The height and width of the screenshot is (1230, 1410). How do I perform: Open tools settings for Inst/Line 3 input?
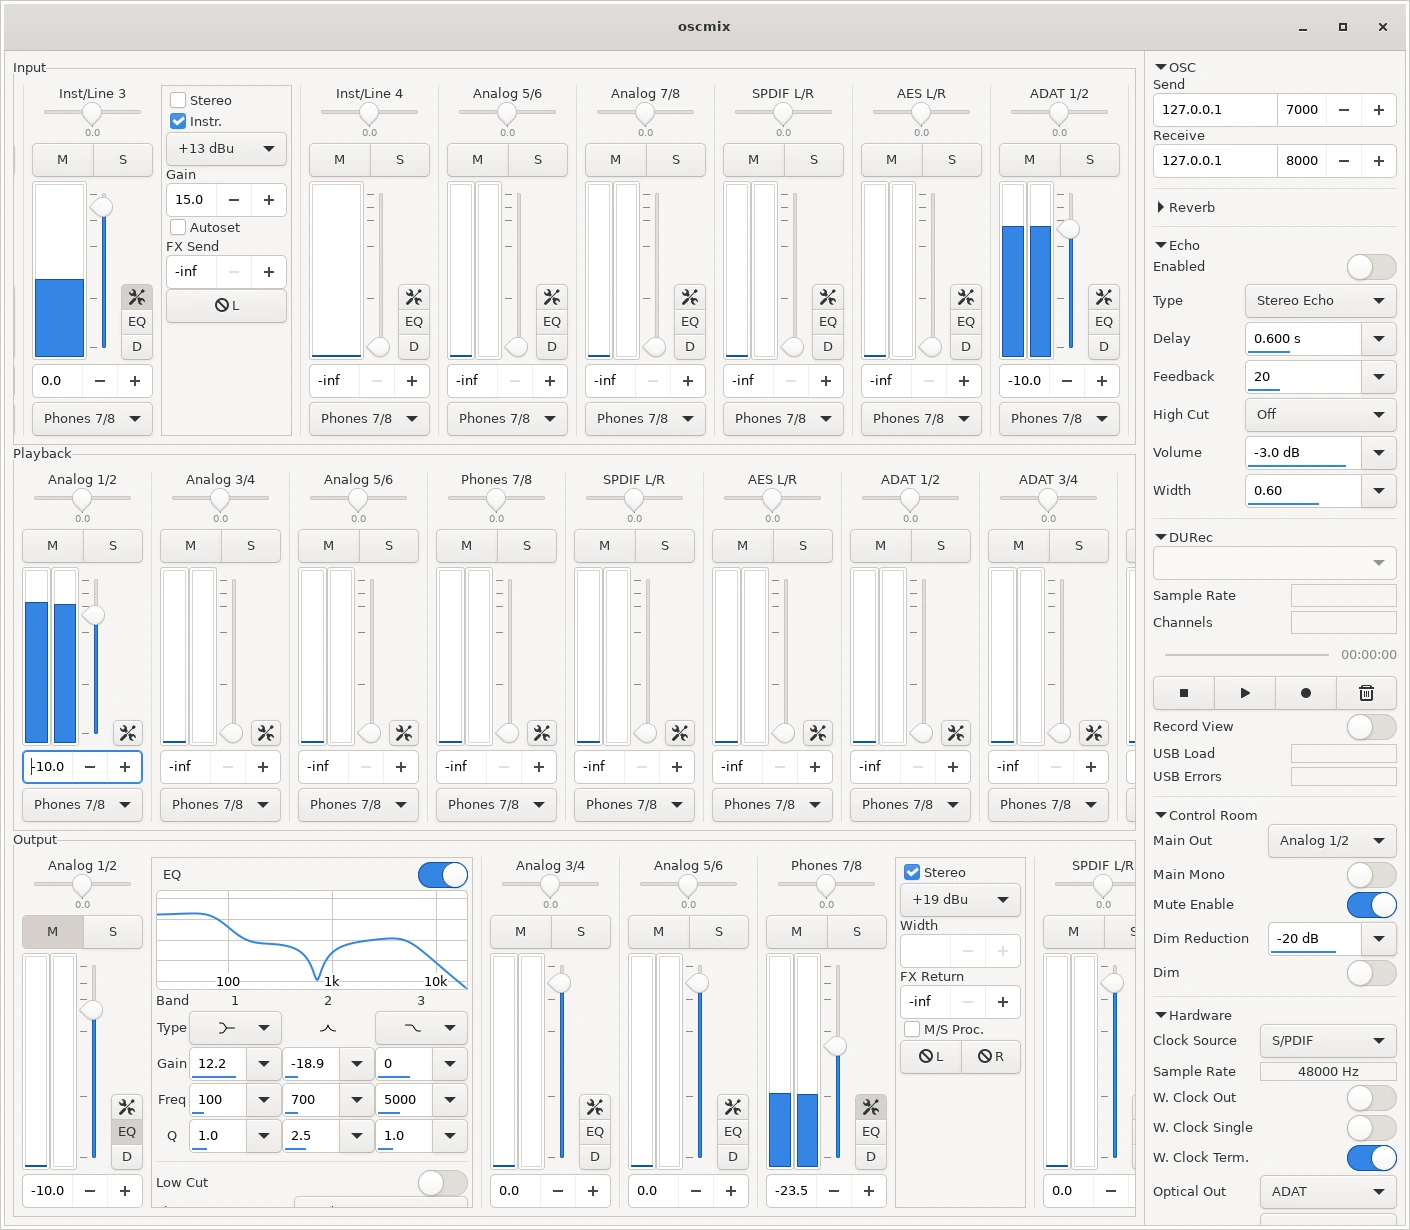click(137, 296)
